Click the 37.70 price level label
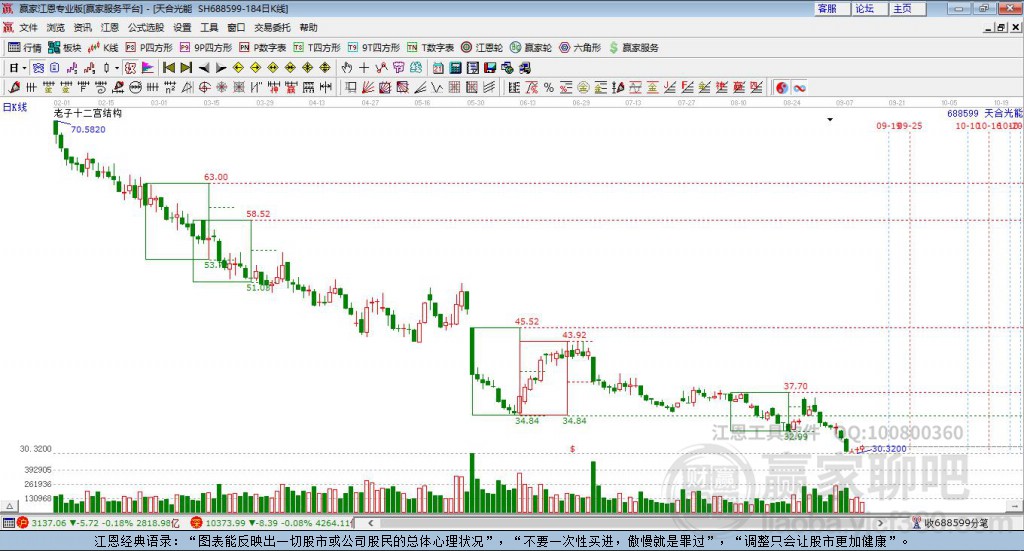1024x551 pixels. click(x=795, y=386)
